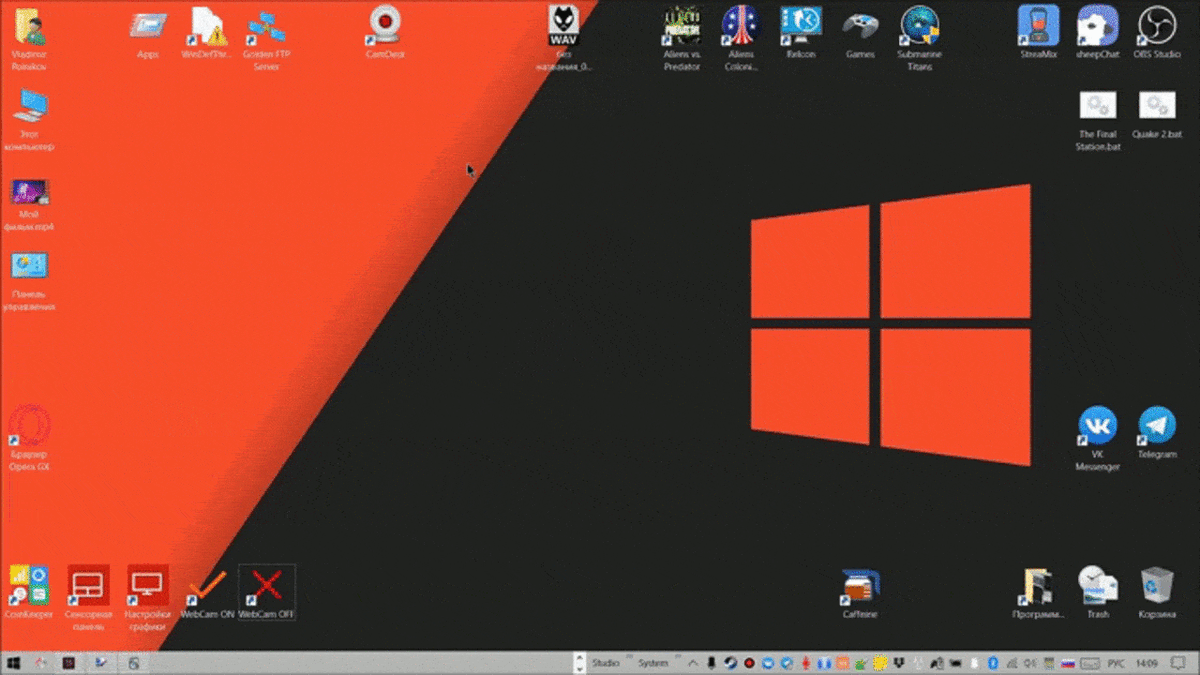
Task: Open the Панель управления icon
Action: [x=29, y=280]
